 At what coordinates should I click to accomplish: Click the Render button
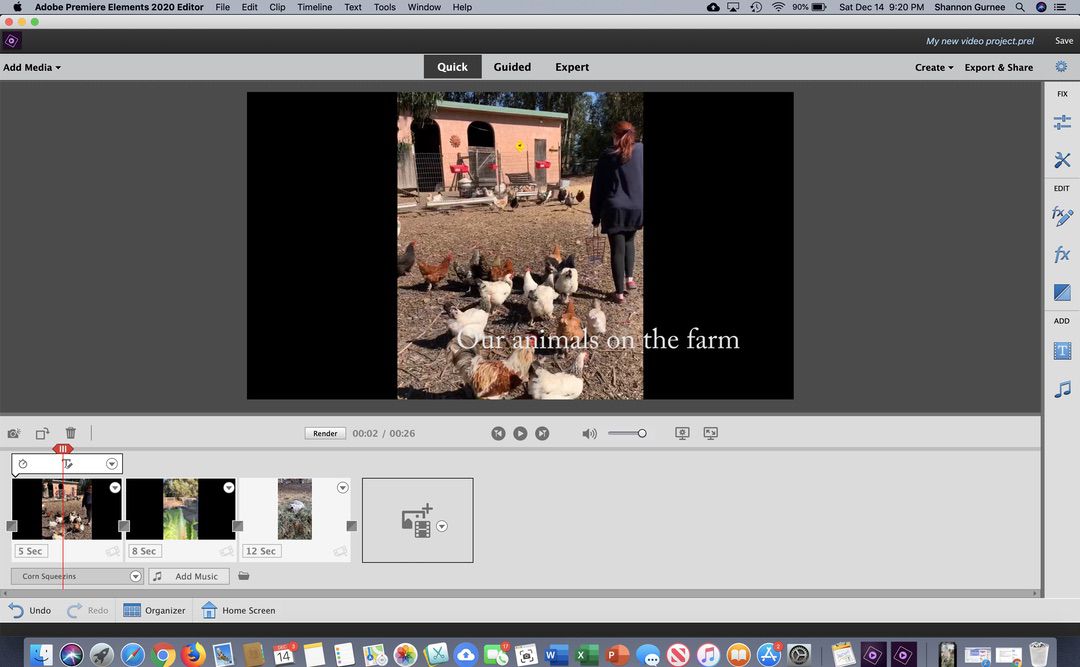pos(325,434)
